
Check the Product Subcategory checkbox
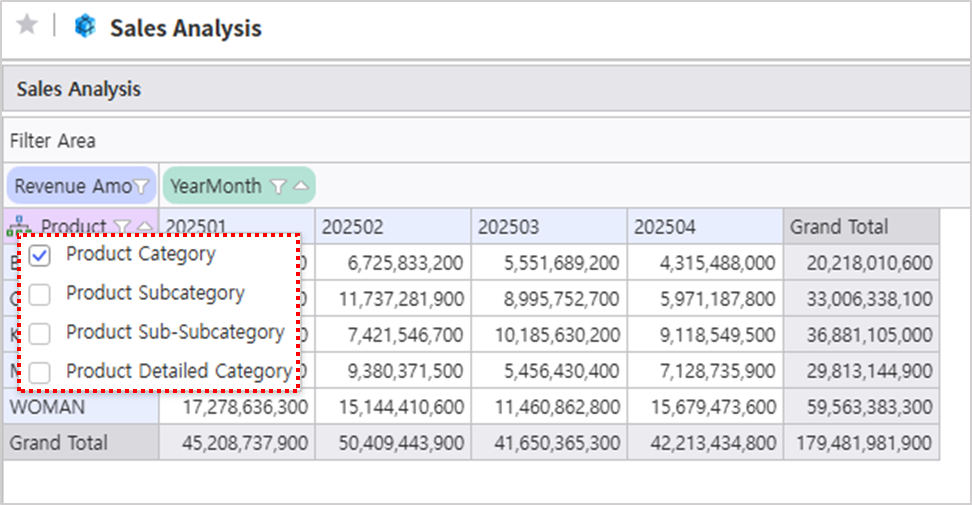[40, 294]
